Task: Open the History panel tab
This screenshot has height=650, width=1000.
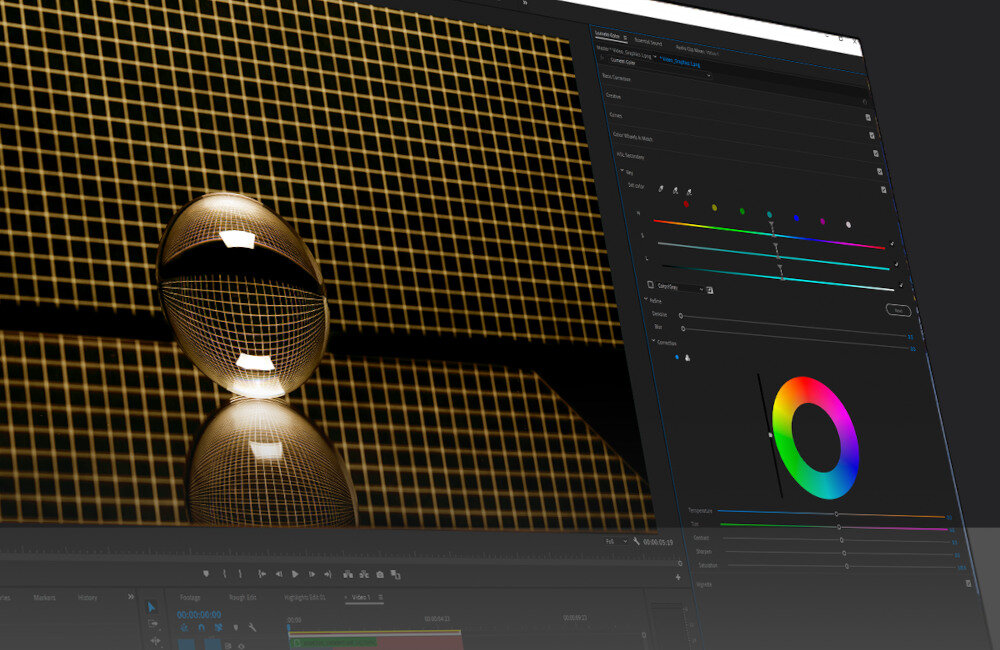Action: point(88,597)
